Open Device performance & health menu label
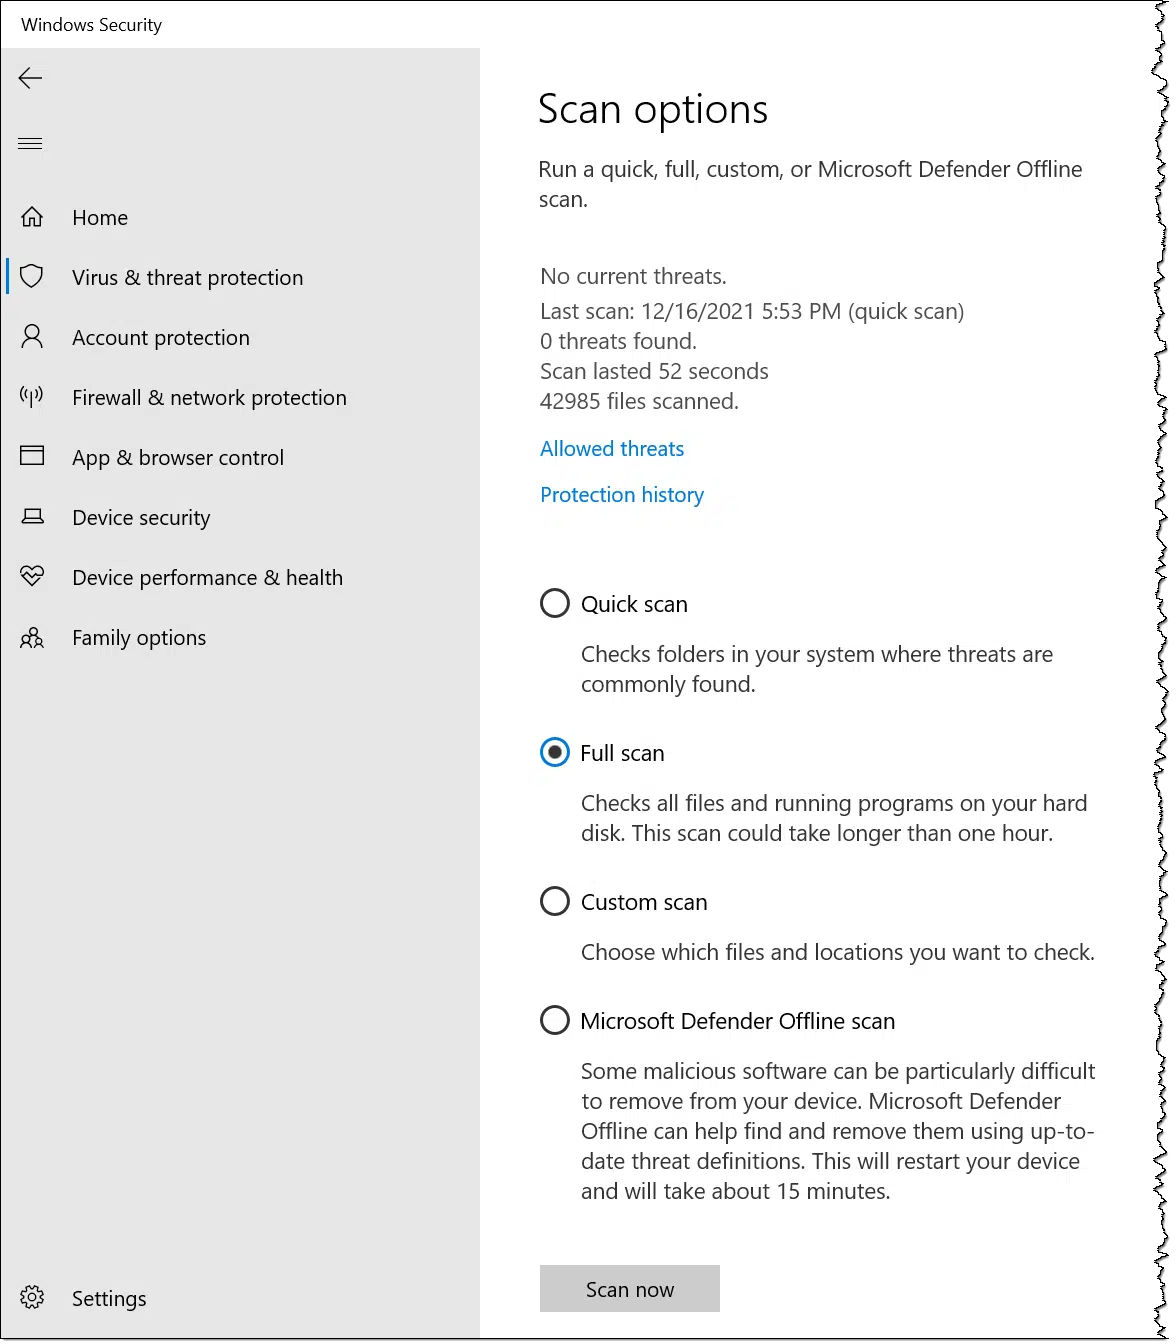1176x1344 pixels. (207, 578)
